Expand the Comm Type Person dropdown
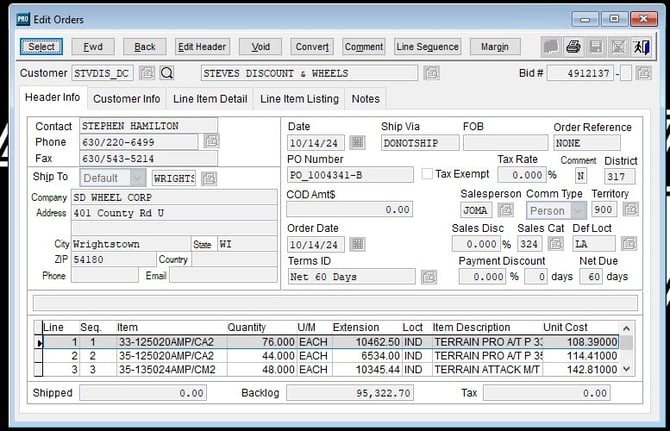The width and height of the screenshot is (670, 431). [x=579, y=210]
